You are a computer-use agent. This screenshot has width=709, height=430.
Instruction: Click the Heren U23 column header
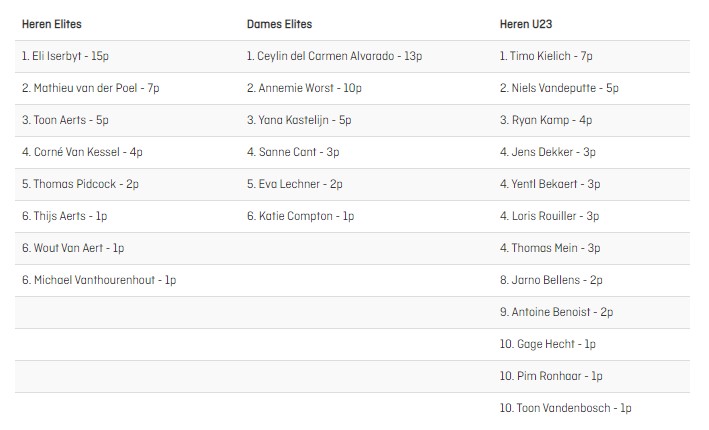(x=526, y=24)
